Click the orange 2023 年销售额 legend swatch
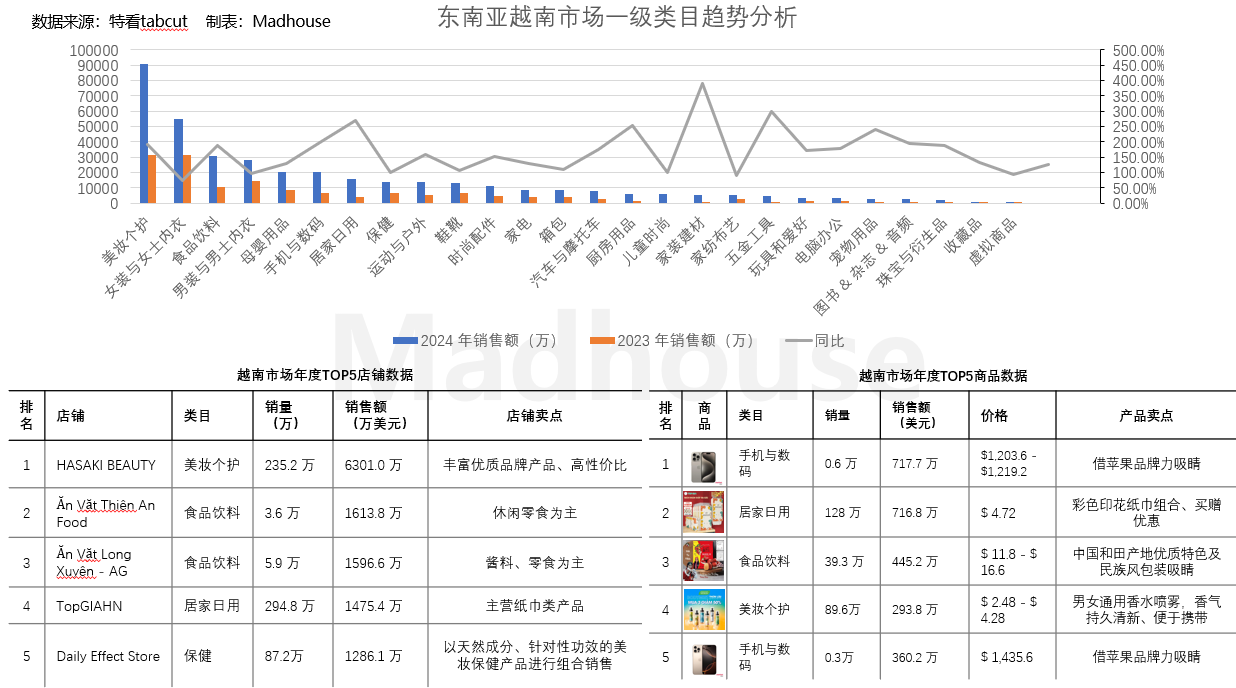 pos(602,341)
